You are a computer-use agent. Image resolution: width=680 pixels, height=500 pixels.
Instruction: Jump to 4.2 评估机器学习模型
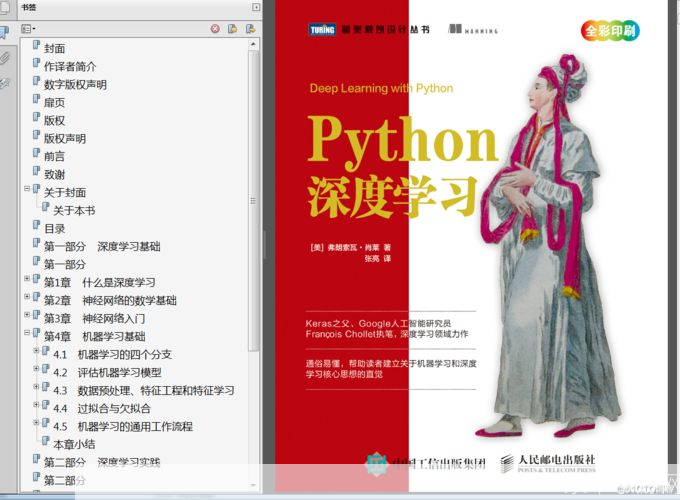(107, 373)
